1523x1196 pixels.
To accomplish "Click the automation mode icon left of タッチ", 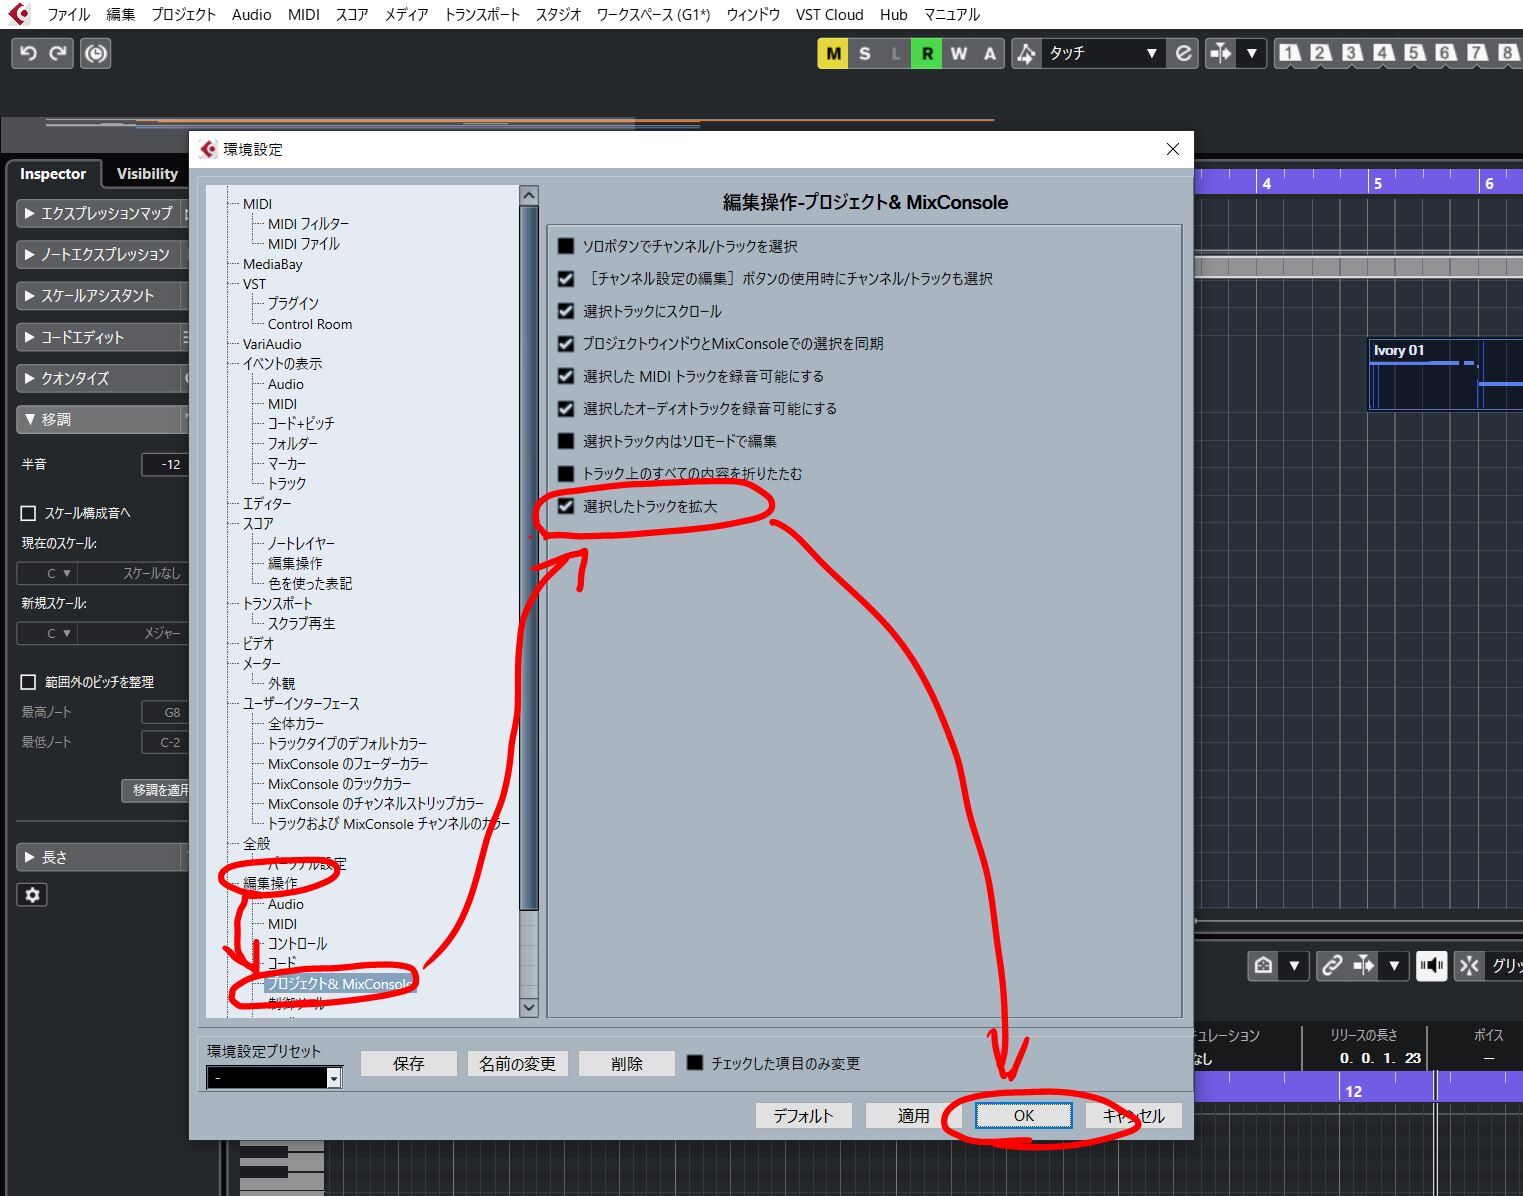I will point(1026,54).
